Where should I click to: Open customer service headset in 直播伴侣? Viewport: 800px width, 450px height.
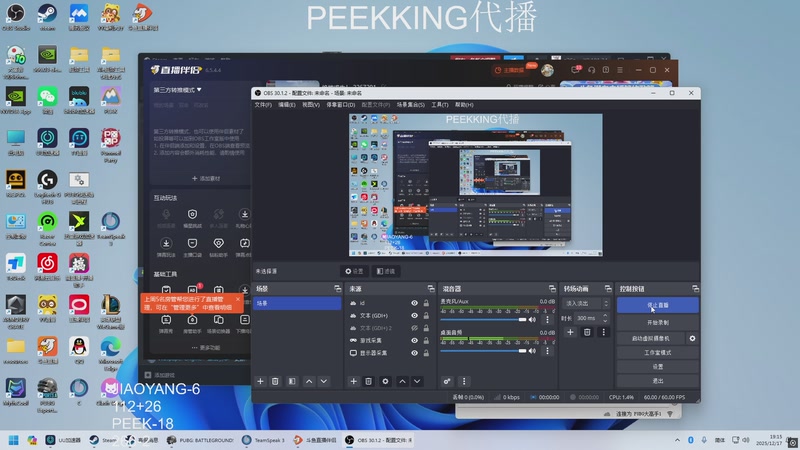click(x=591, y=70)
